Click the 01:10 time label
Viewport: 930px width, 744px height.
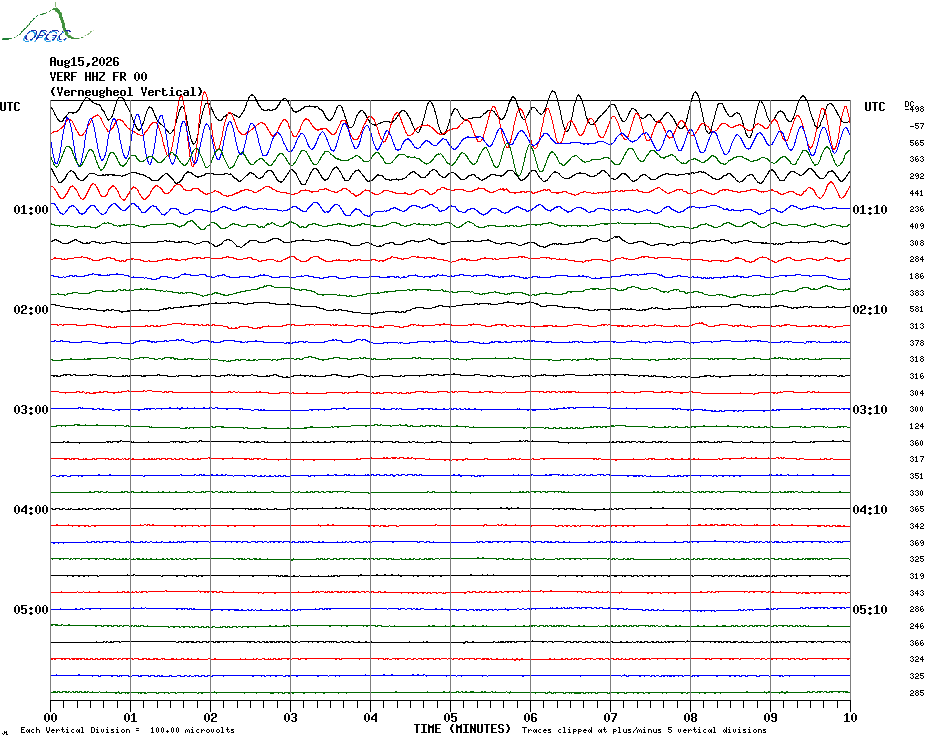click(870, 210)
